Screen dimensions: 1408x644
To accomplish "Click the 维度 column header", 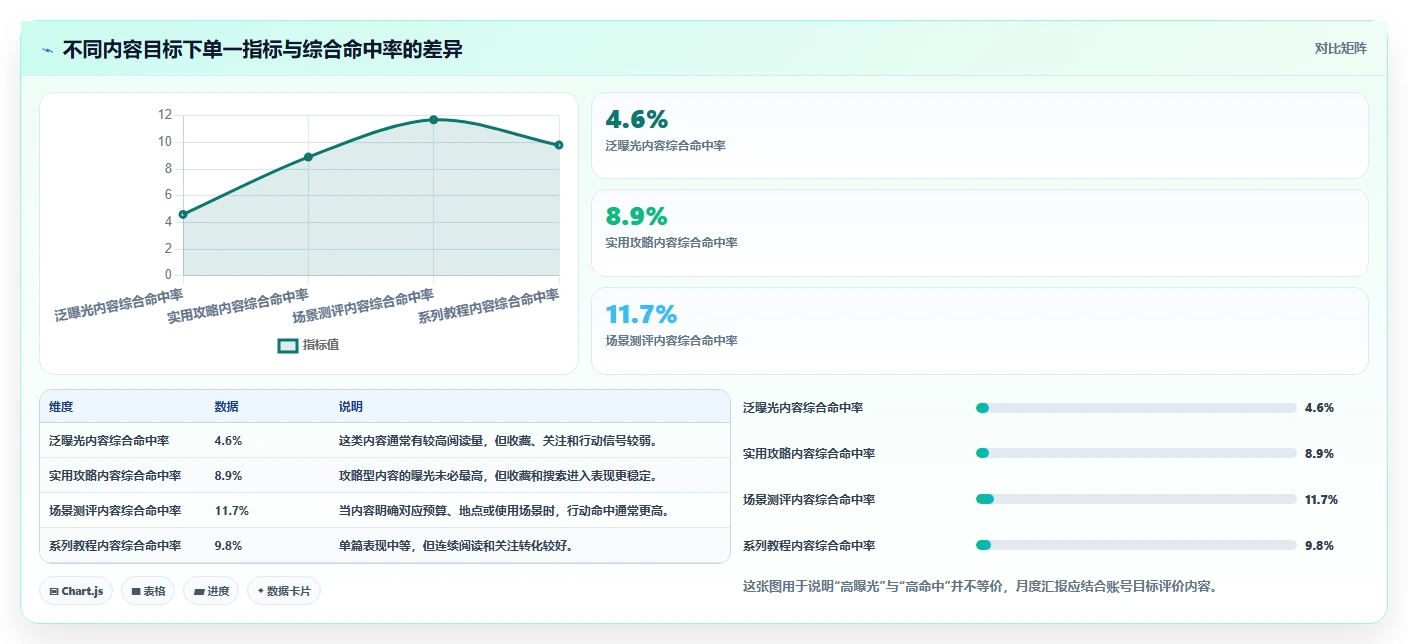I will pos(61,407).
